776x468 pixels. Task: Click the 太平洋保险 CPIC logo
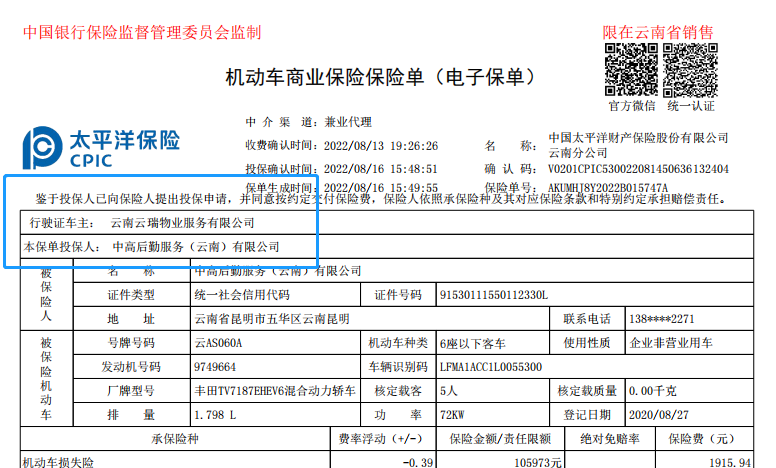(101, 148)
